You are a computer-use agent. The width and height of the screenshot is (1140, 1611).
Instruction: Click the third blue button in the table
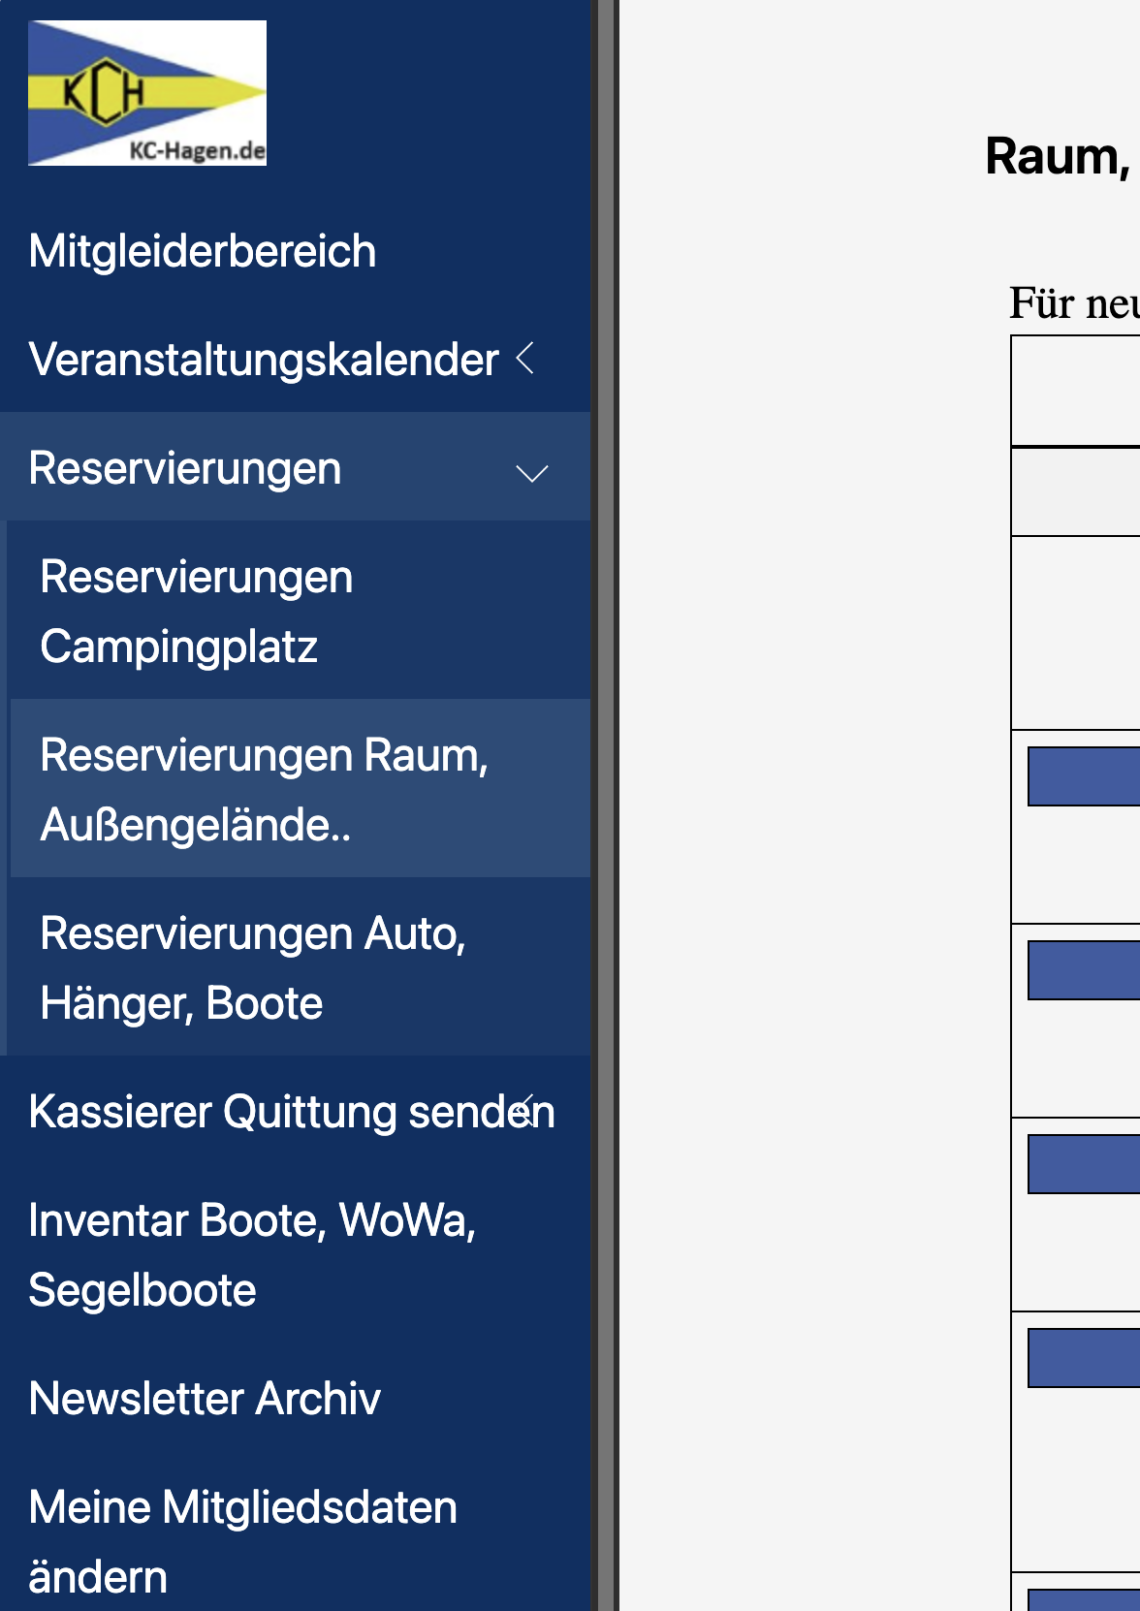pyautogui.click(x=1084, y=1164)
